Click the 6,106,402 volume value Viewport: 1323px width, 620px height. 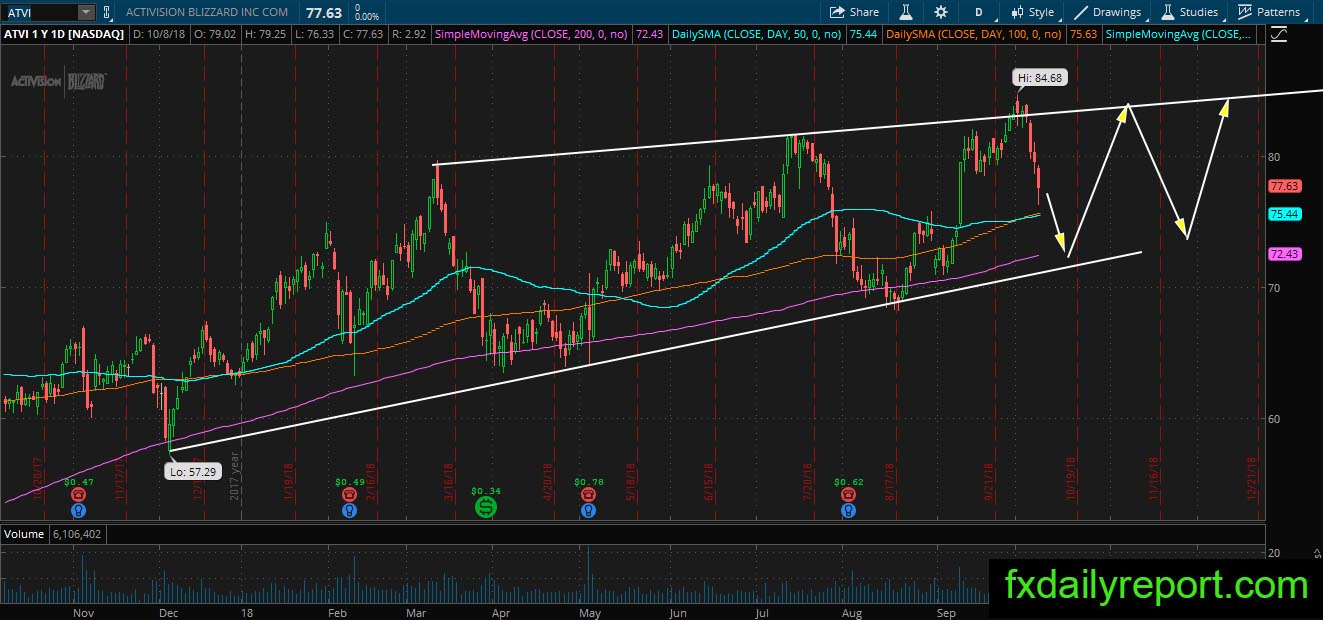75,534
